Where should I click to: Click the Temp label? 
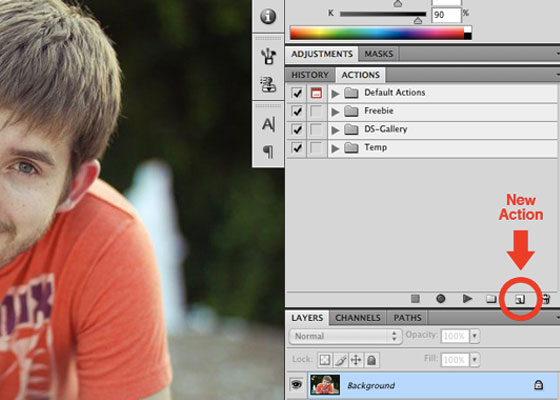375,148
